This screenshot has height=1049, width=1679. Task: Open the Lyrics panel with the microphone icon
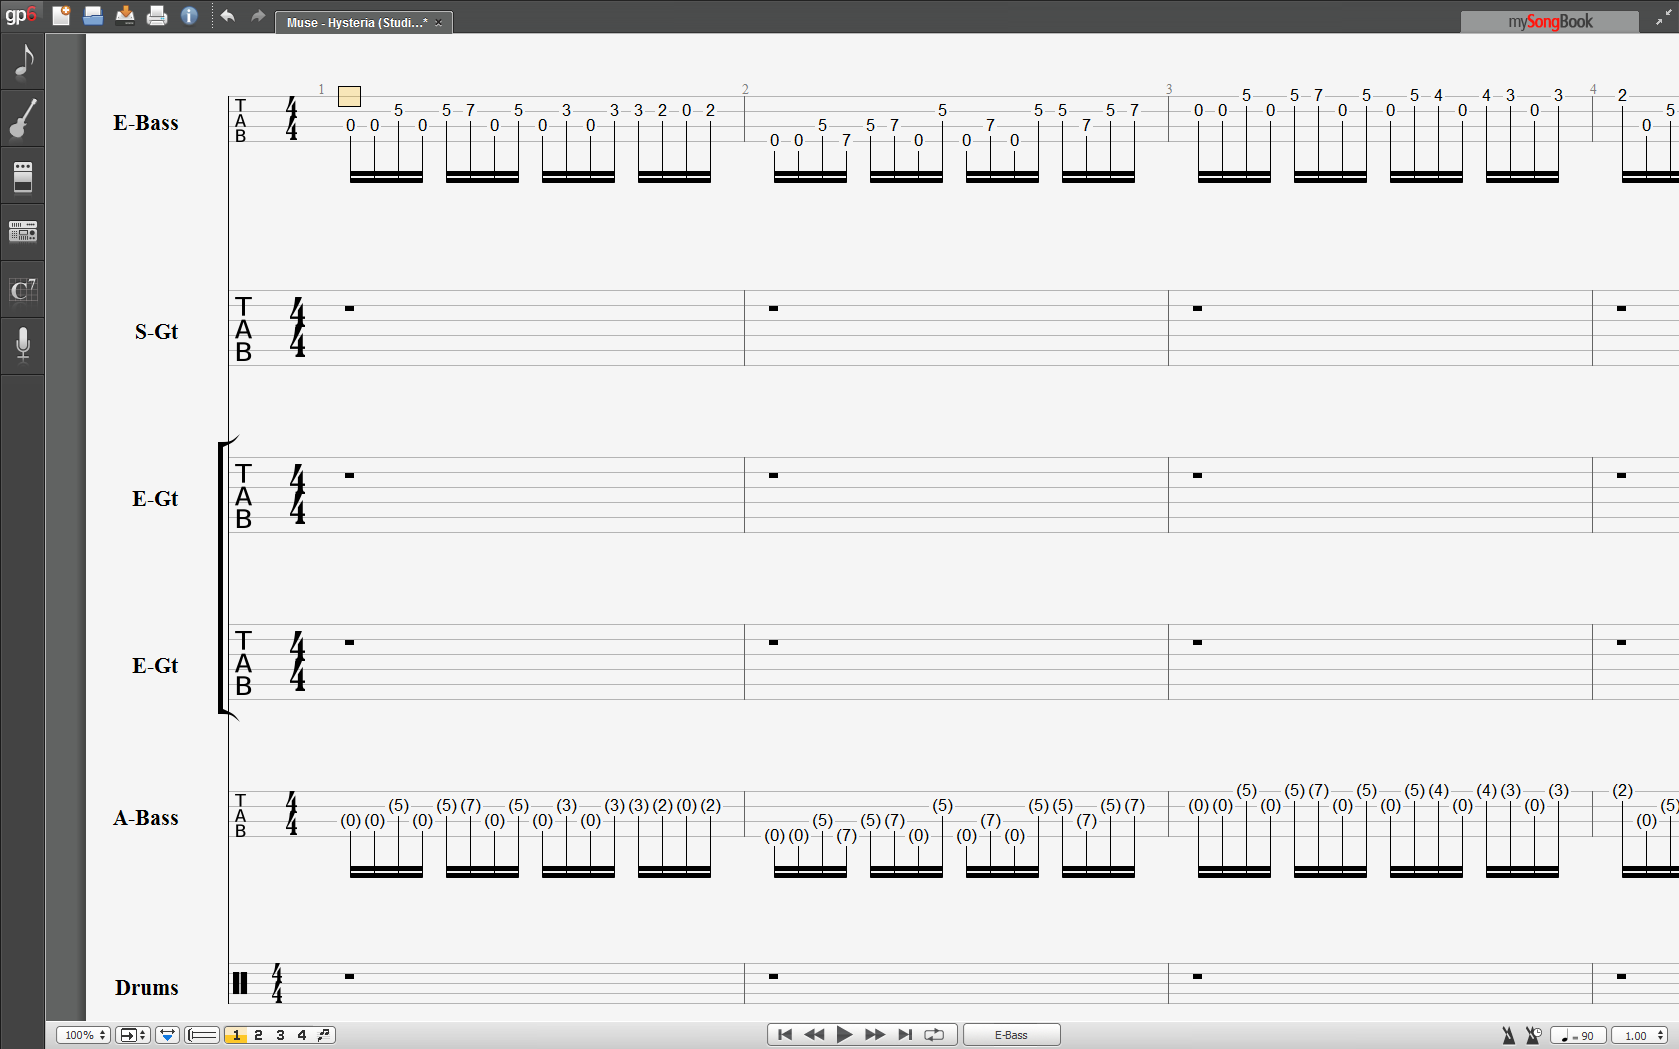click(x=23, y=345)
